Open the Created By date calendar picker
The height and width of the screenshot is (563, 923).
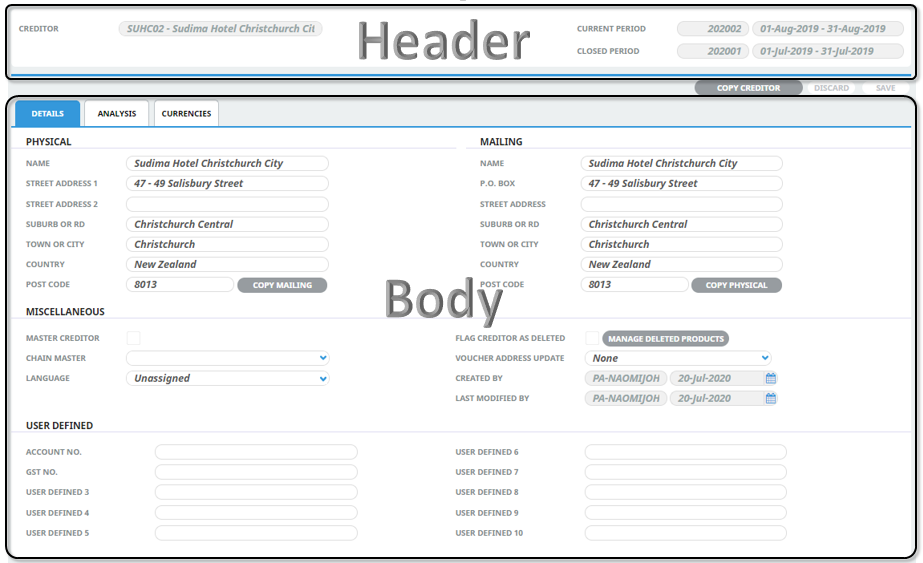click(x=771, y=379)
